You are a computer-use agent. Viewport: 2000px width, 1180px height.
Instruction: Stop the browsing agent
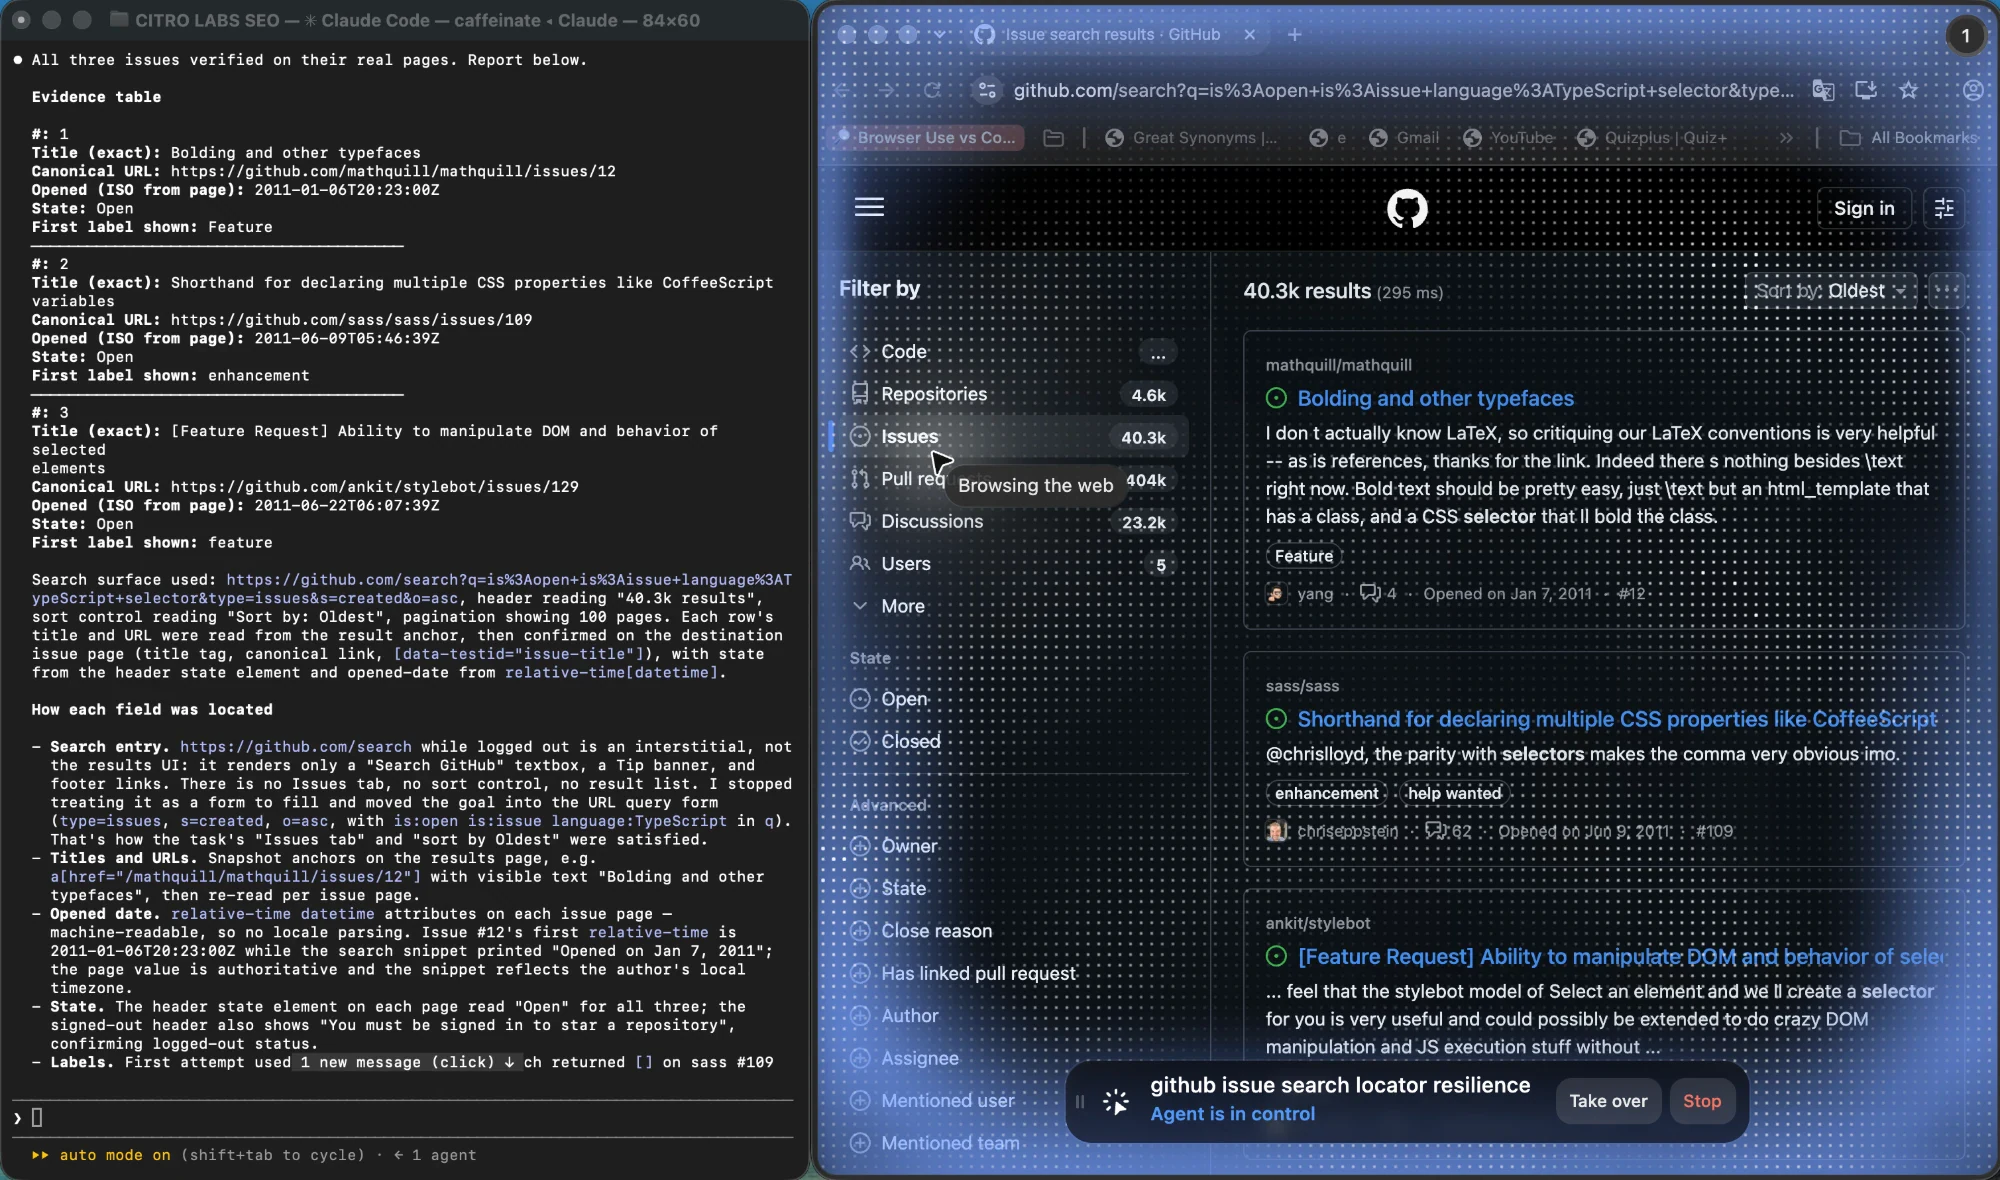click(1701, 1101)
